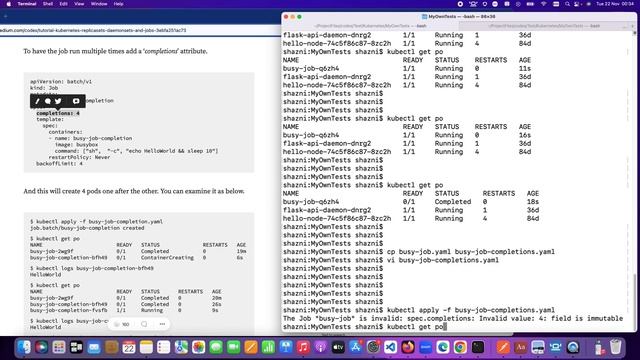Open Music from the Dock
The height and width of the screenshot is (360, 640).
click(x=303, y=347)
